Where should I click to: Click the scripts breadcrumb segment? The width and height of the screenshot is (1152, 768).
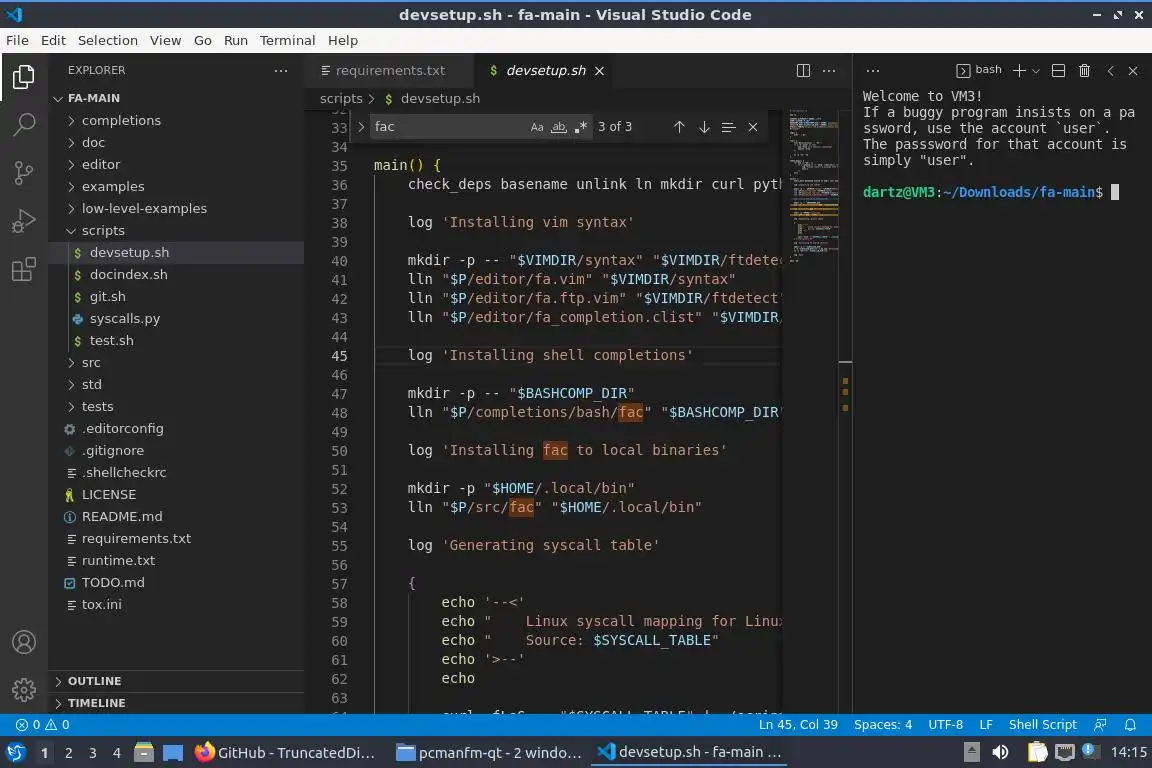[x=341, y=98]
